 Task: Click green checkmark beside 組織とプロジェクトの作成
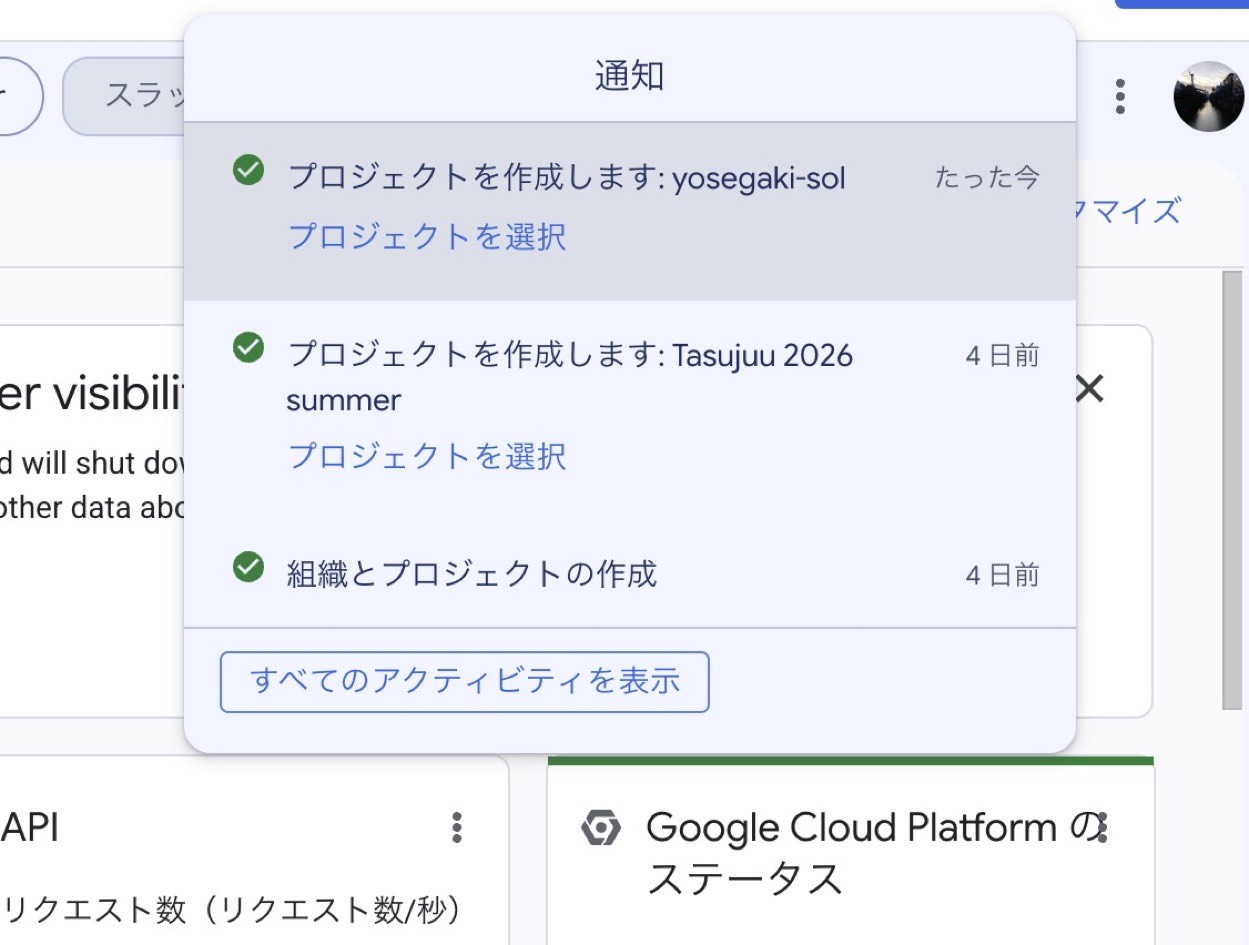248,568
